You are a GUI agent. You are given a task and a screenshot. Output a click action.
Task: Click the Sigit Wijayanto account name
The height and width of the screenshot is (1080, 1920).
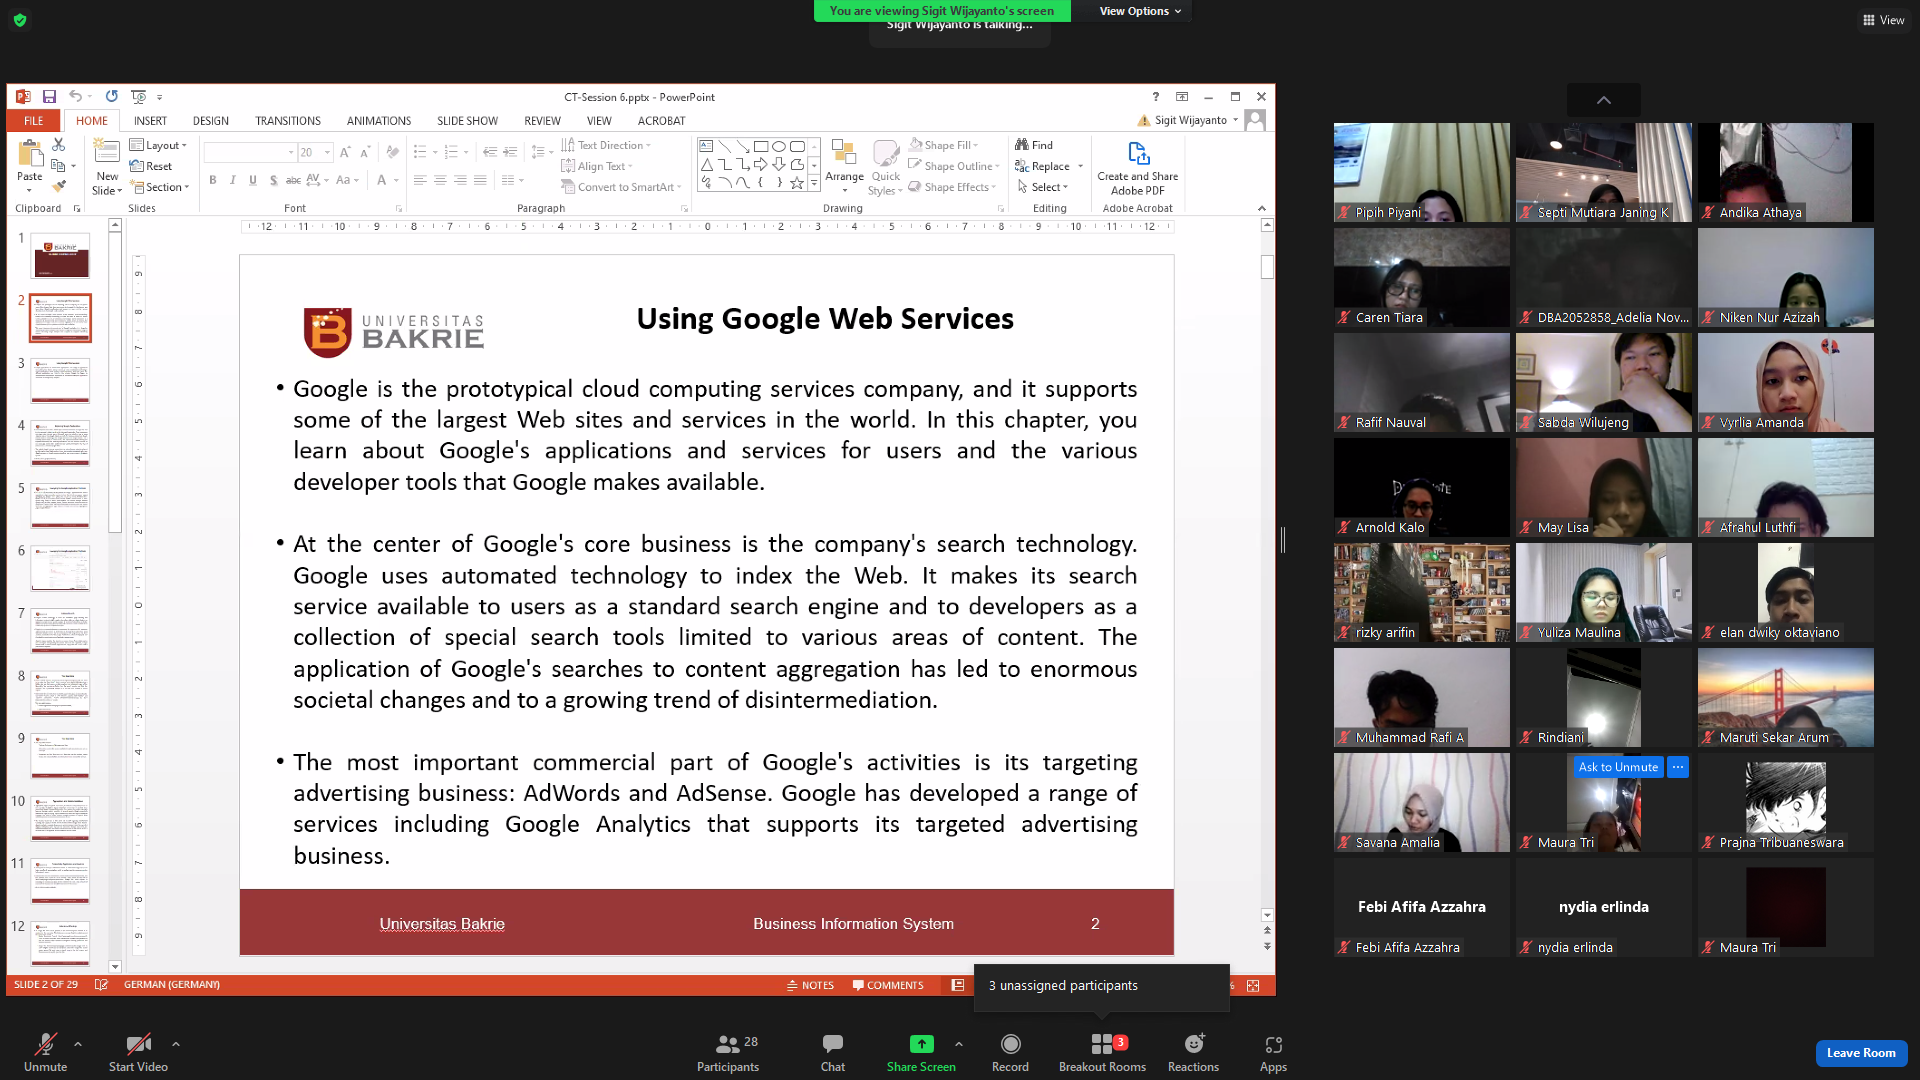pos(1191,120)
